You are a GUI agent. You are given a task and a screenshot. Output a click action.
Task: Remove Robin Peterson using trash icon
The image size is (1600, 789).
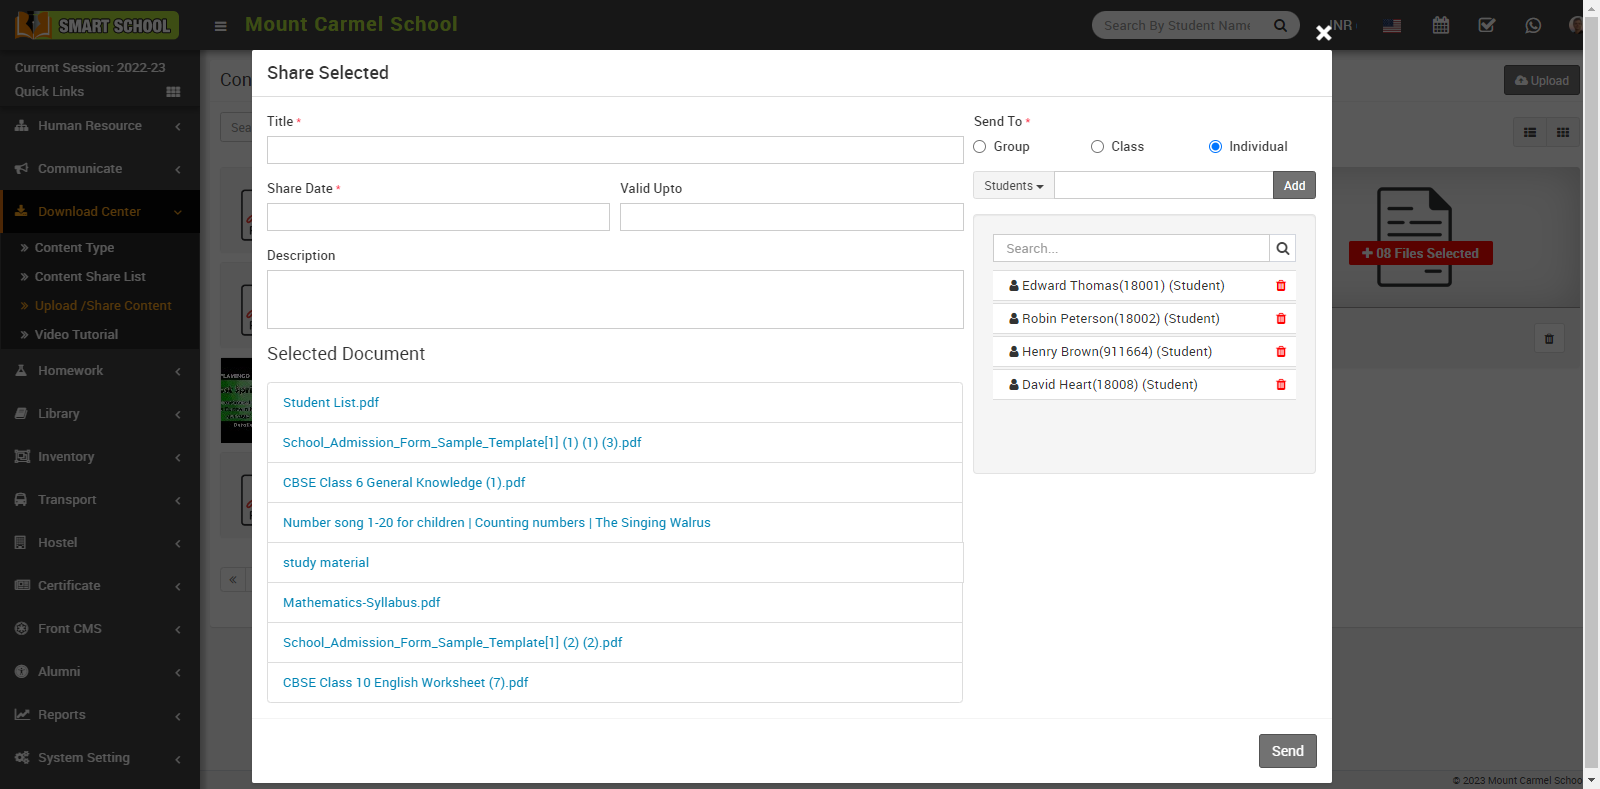click(x=1280, y=319)
